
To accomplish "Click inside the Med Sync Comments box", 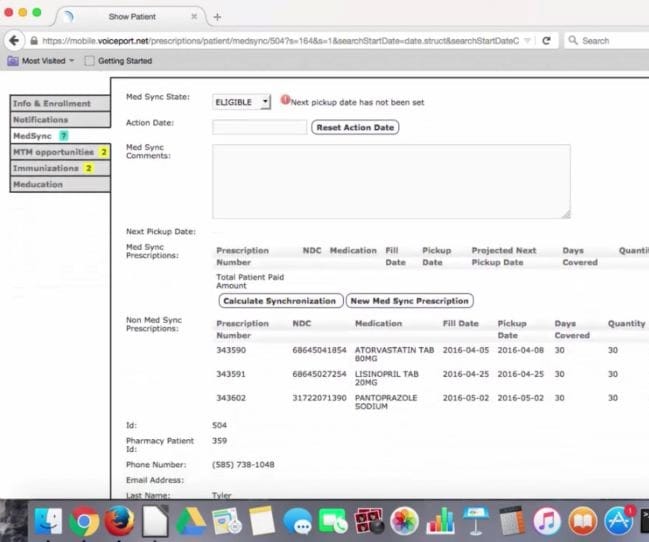I will pos(392,181).
